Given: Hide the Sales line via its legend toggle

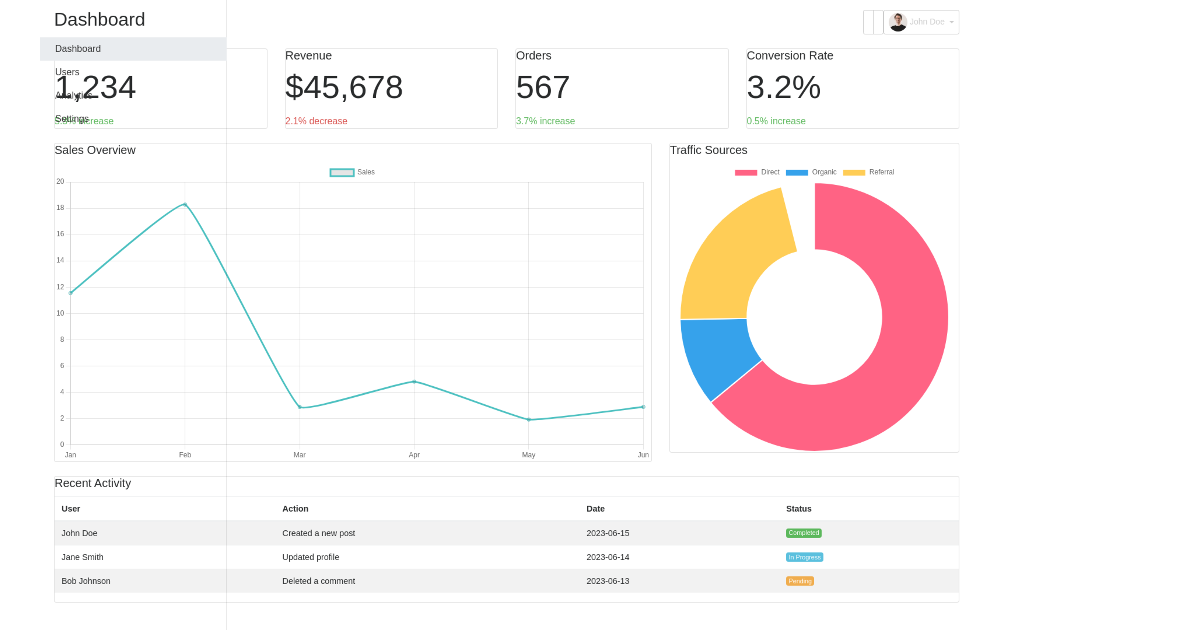Looking at the screenshot, I should (340, 172).
